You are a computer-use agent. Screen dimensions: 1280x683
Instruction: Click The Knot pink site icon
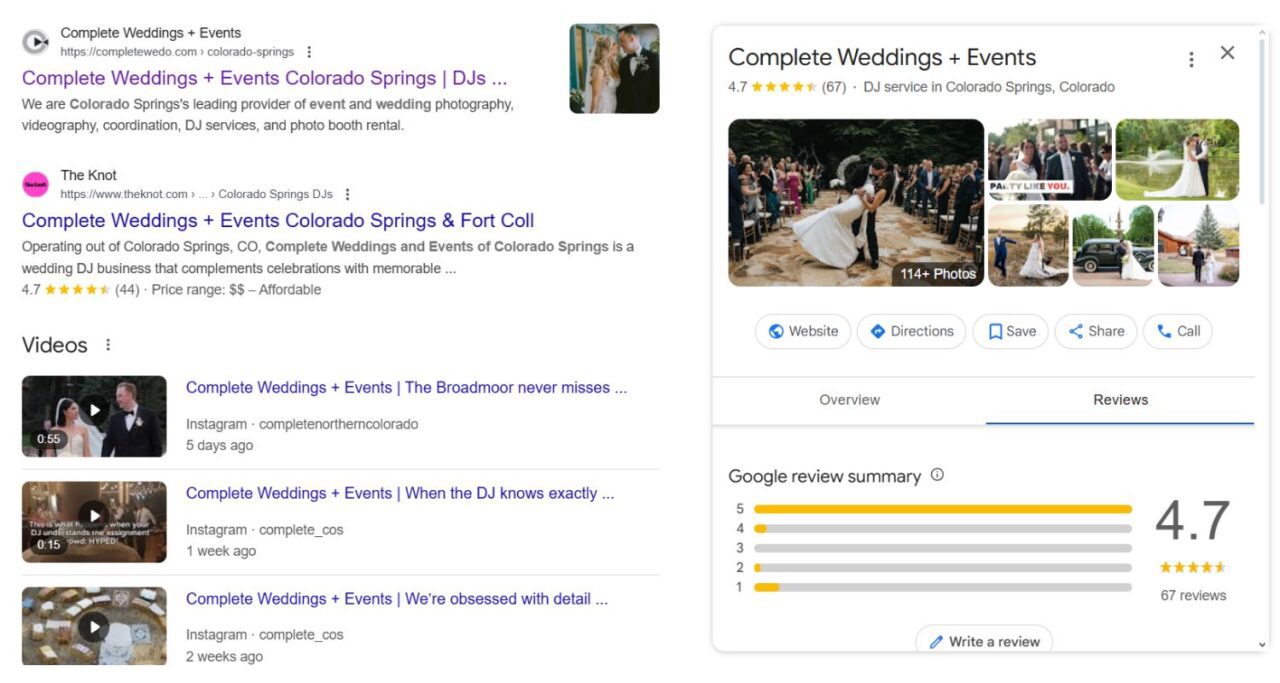coord(35,184)
